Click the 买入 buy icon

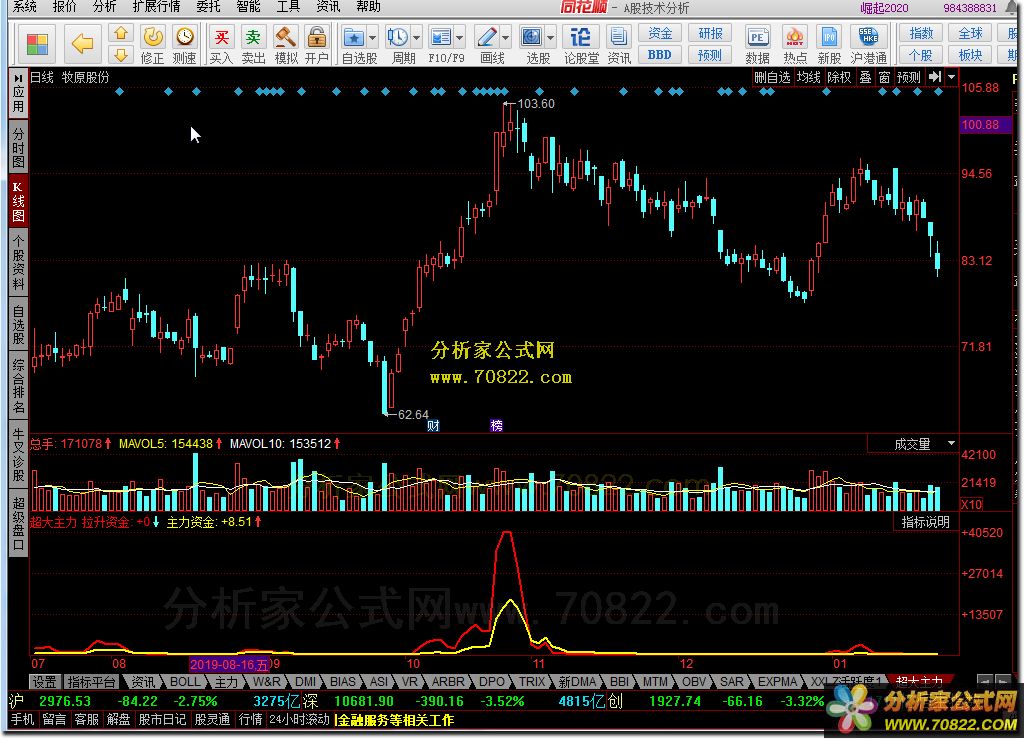222,44
